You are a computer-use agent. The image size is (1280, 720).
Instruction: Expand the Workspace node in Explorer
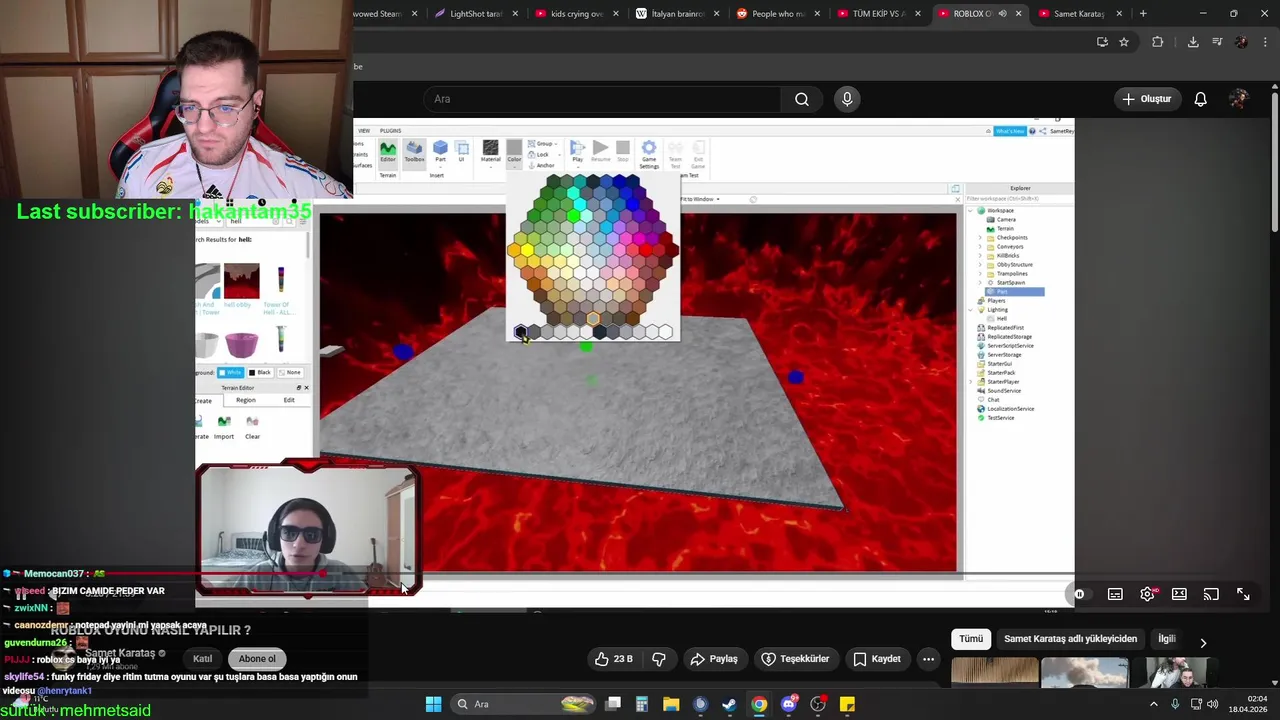(971, 211)
